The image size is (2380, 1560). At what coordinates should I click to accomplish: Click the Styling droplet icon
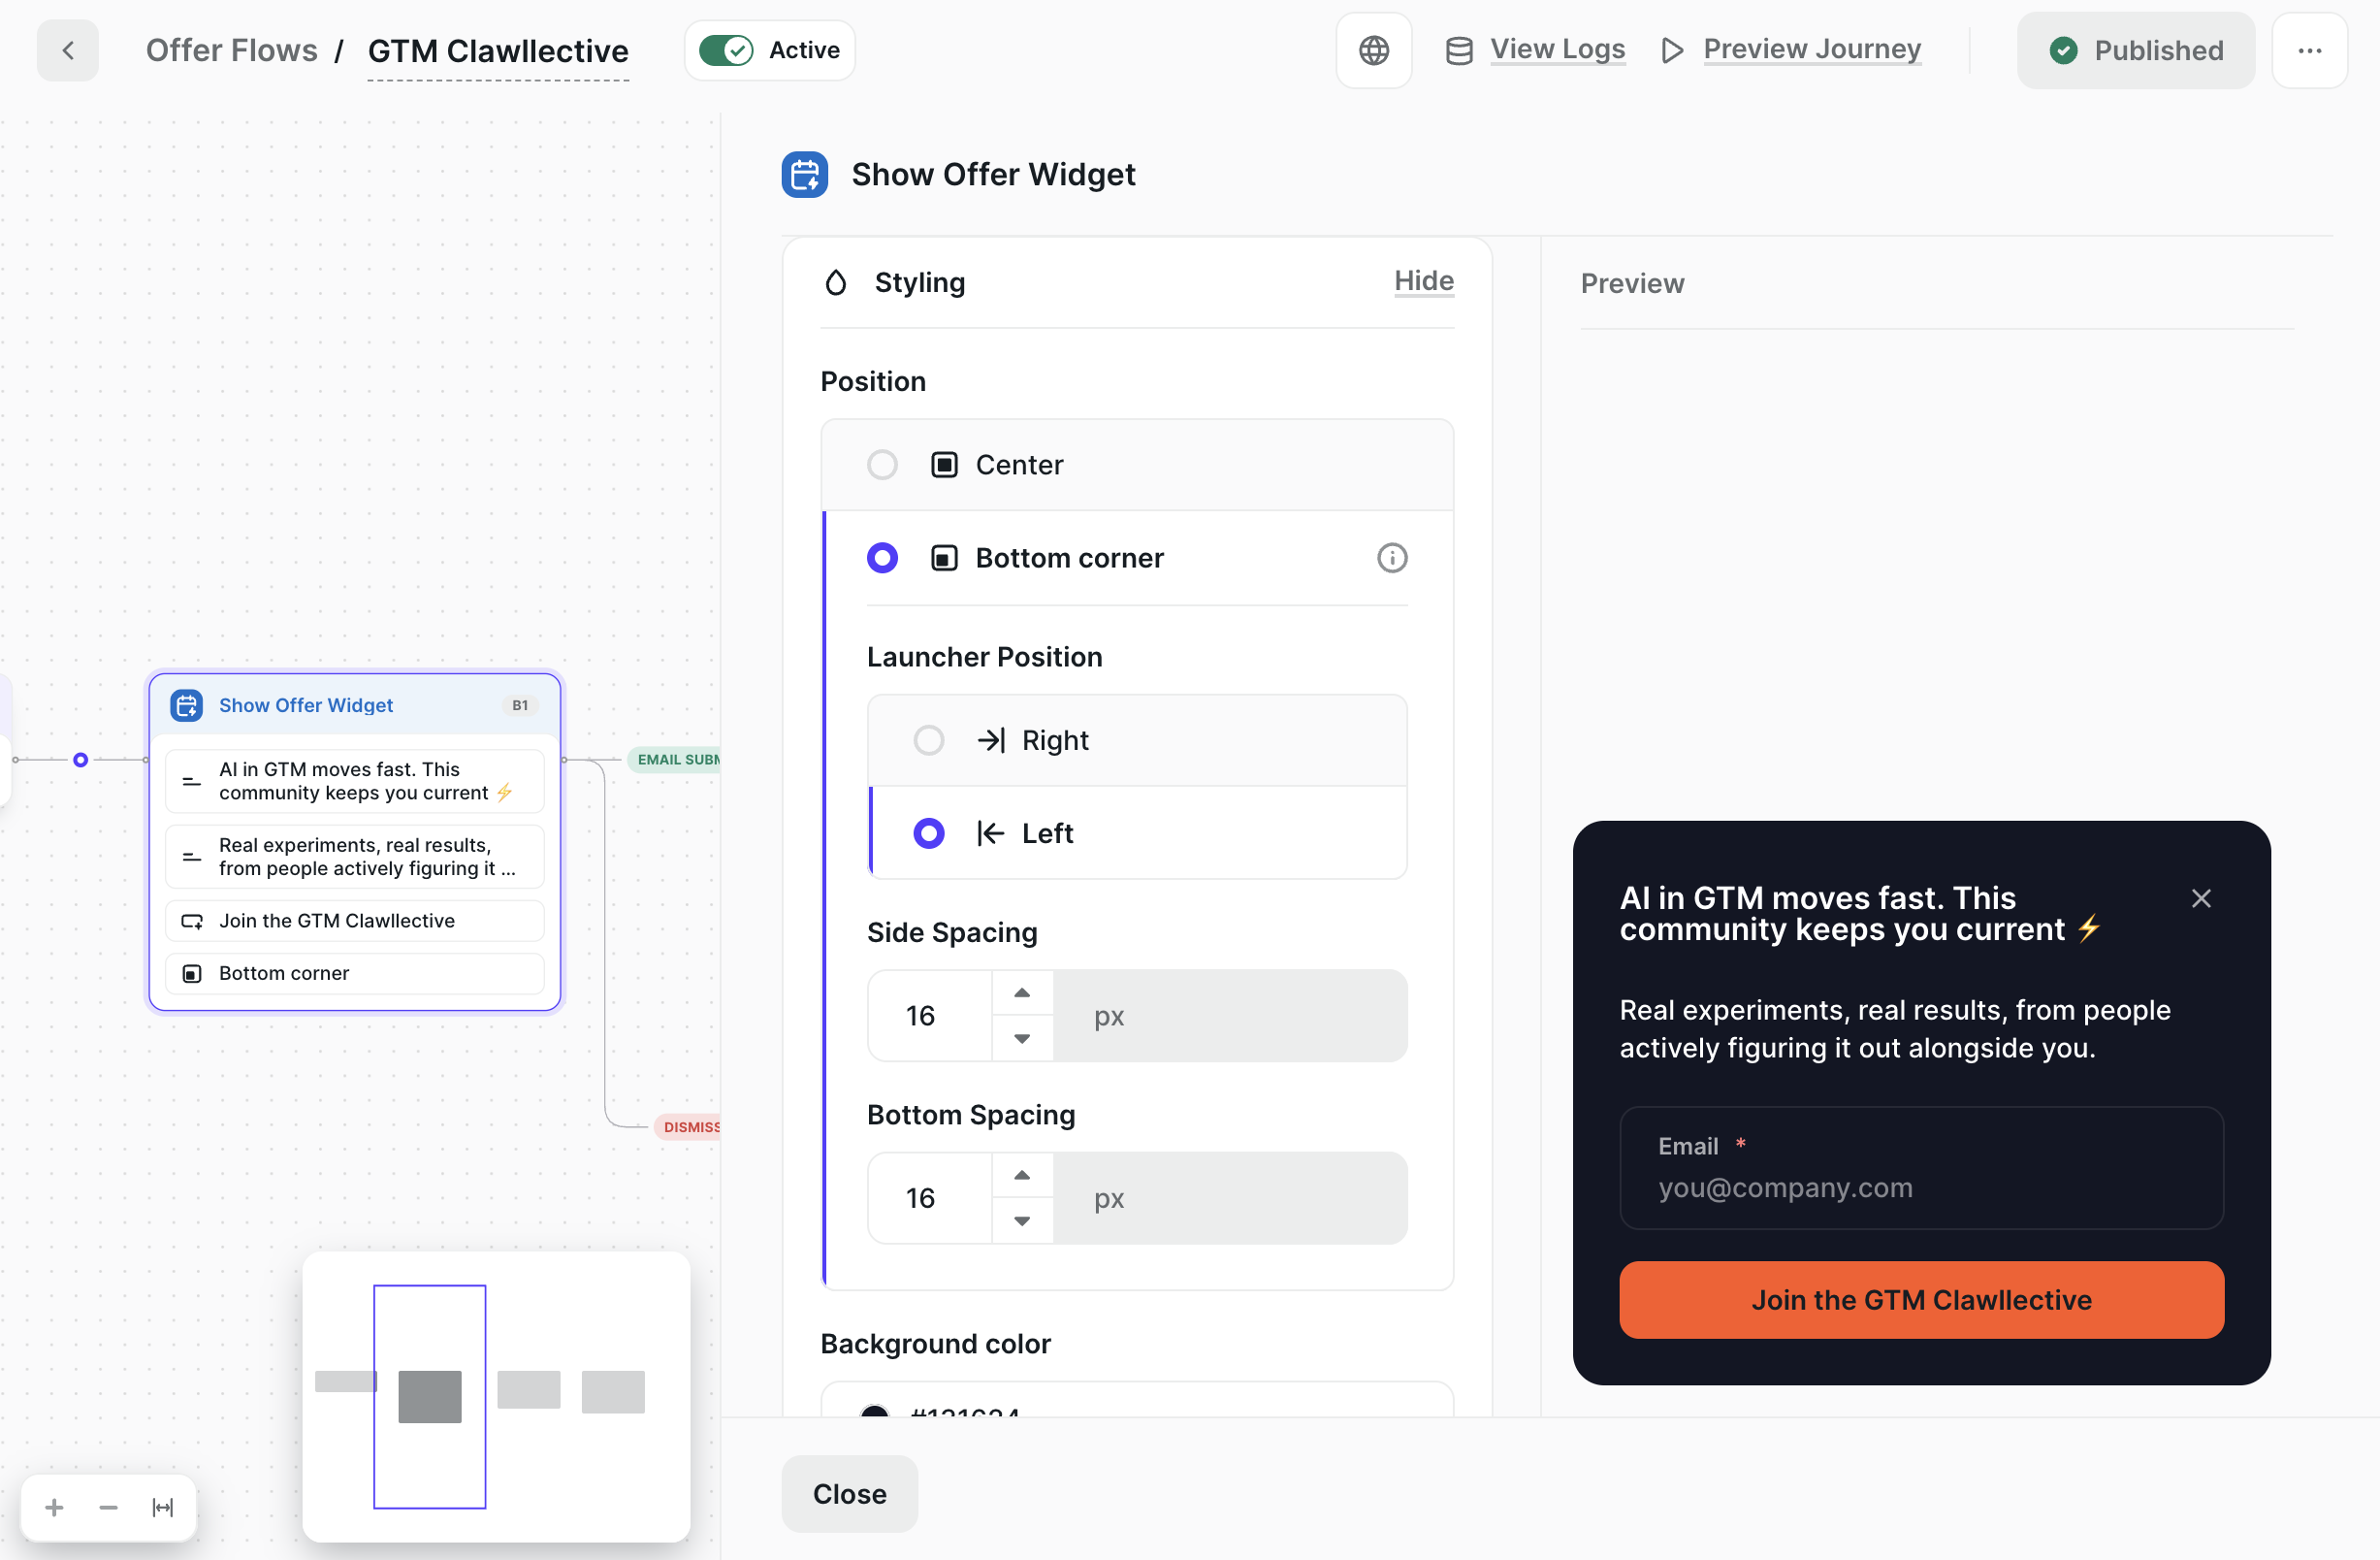(x=835, y=283)
